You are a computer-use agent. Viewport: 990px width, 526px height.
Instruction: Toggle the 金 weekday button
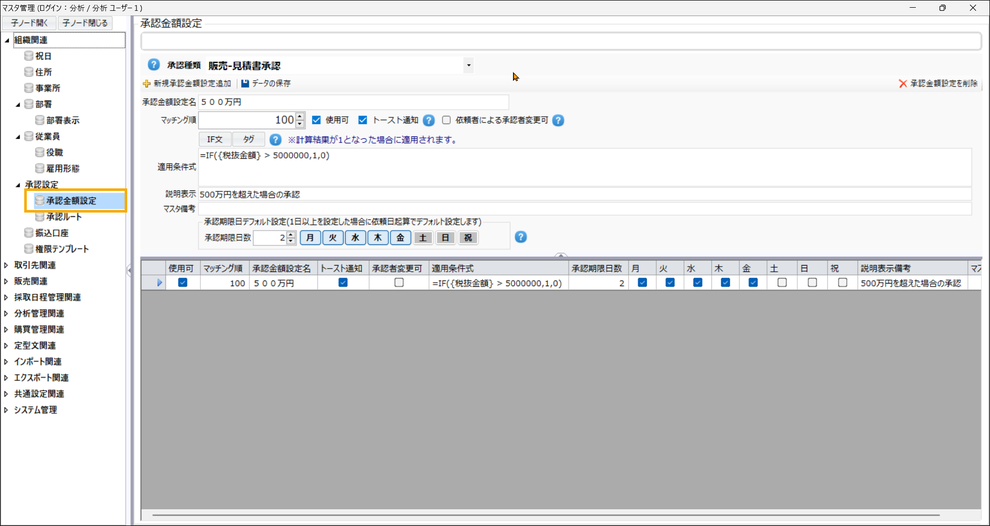tap(401, 238)
